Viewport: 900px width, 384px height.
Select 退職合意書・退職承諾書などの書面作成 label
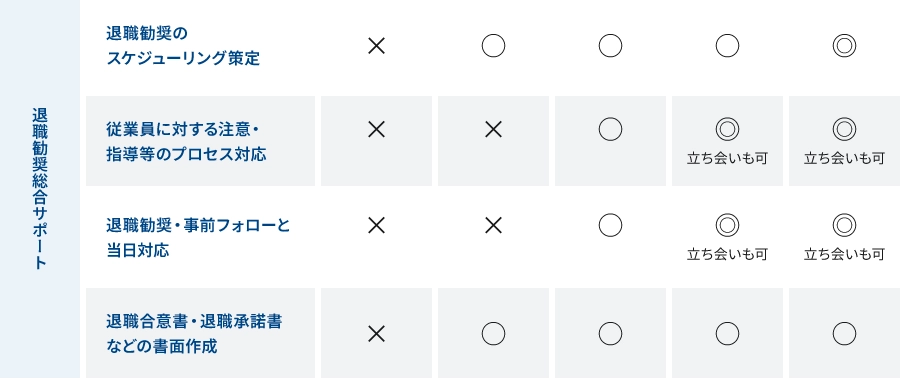[x=194, y=333]
